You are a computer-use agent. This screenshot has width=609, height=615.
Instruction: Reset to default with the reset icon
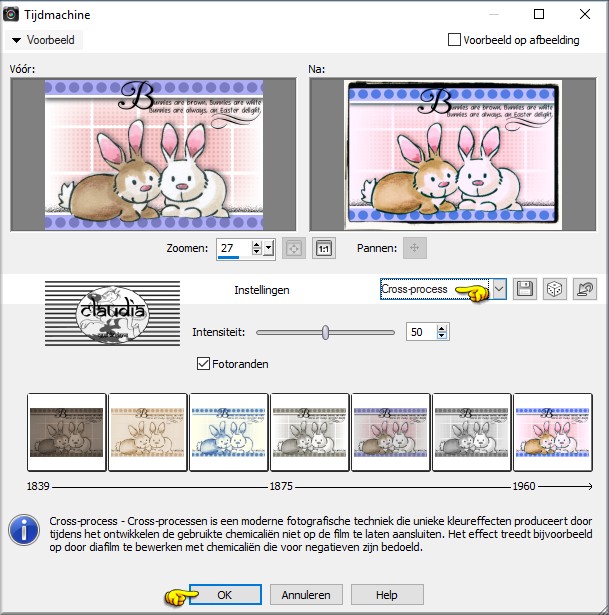pyautogui.click(x=585, y=289)
